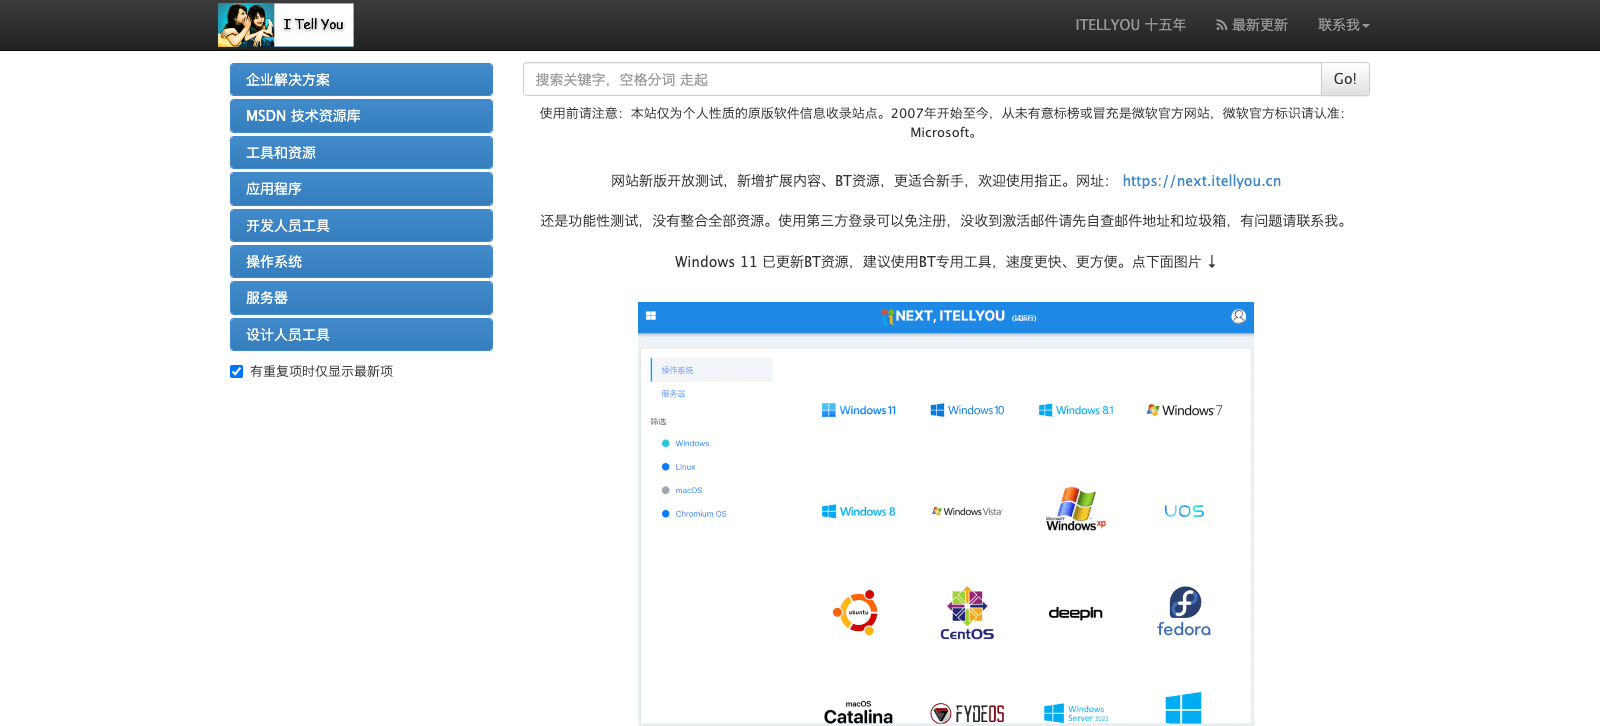
Task: Open the 最新更新 RSS feed link
Action: click(x=1251, y=25)
